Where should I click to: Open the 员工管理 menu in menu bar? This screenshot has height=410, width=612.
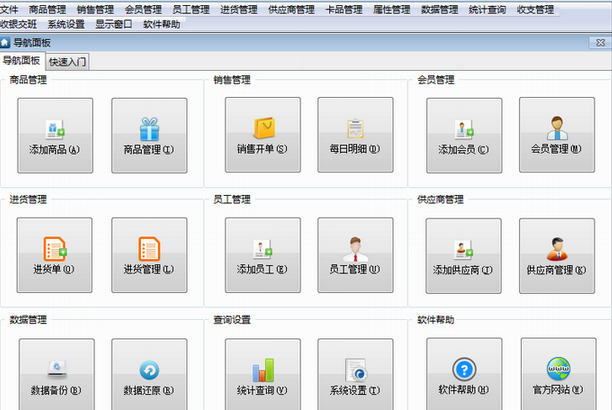tap(191, 9)
